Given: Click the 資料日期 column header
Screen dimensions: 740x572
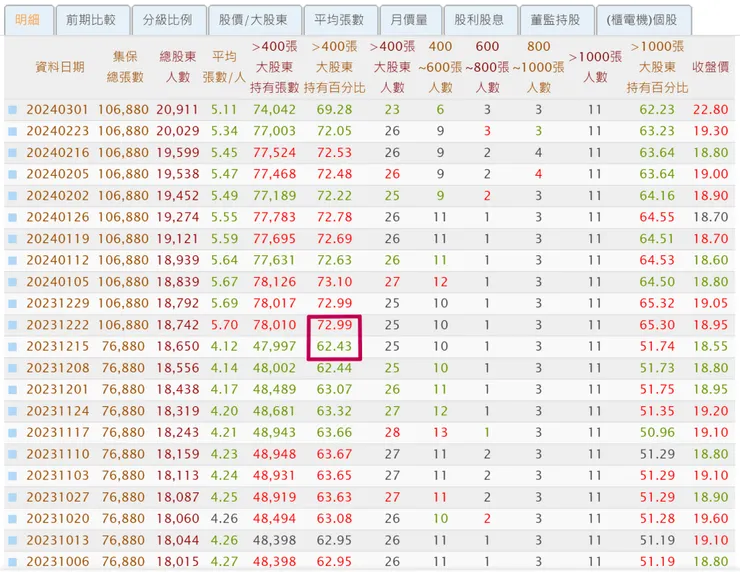Looking at the screenshot, I should tap(60, 67).
